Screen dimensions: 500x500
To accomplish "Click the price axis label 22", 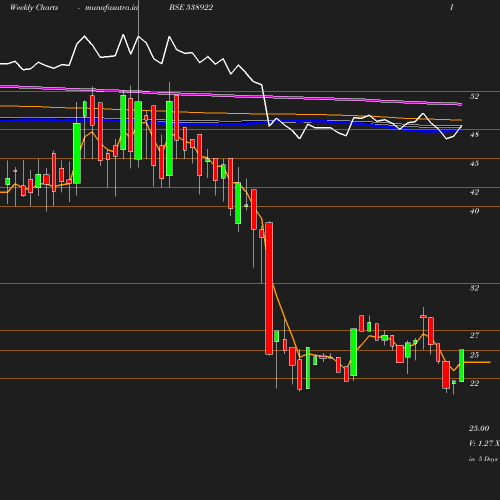I will [x=474, y=383].
